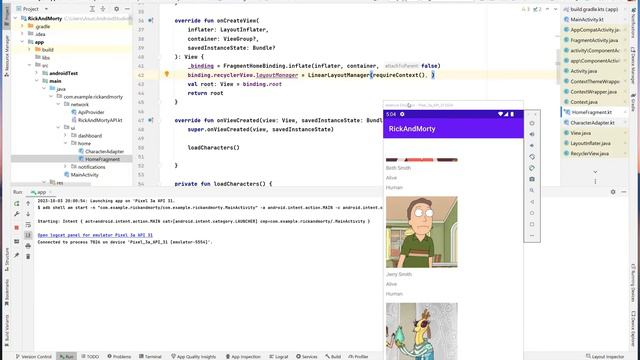This screenshot has height=360, width=640.
Task: Hide the Run tool window
Action: [x=624, y=192]
